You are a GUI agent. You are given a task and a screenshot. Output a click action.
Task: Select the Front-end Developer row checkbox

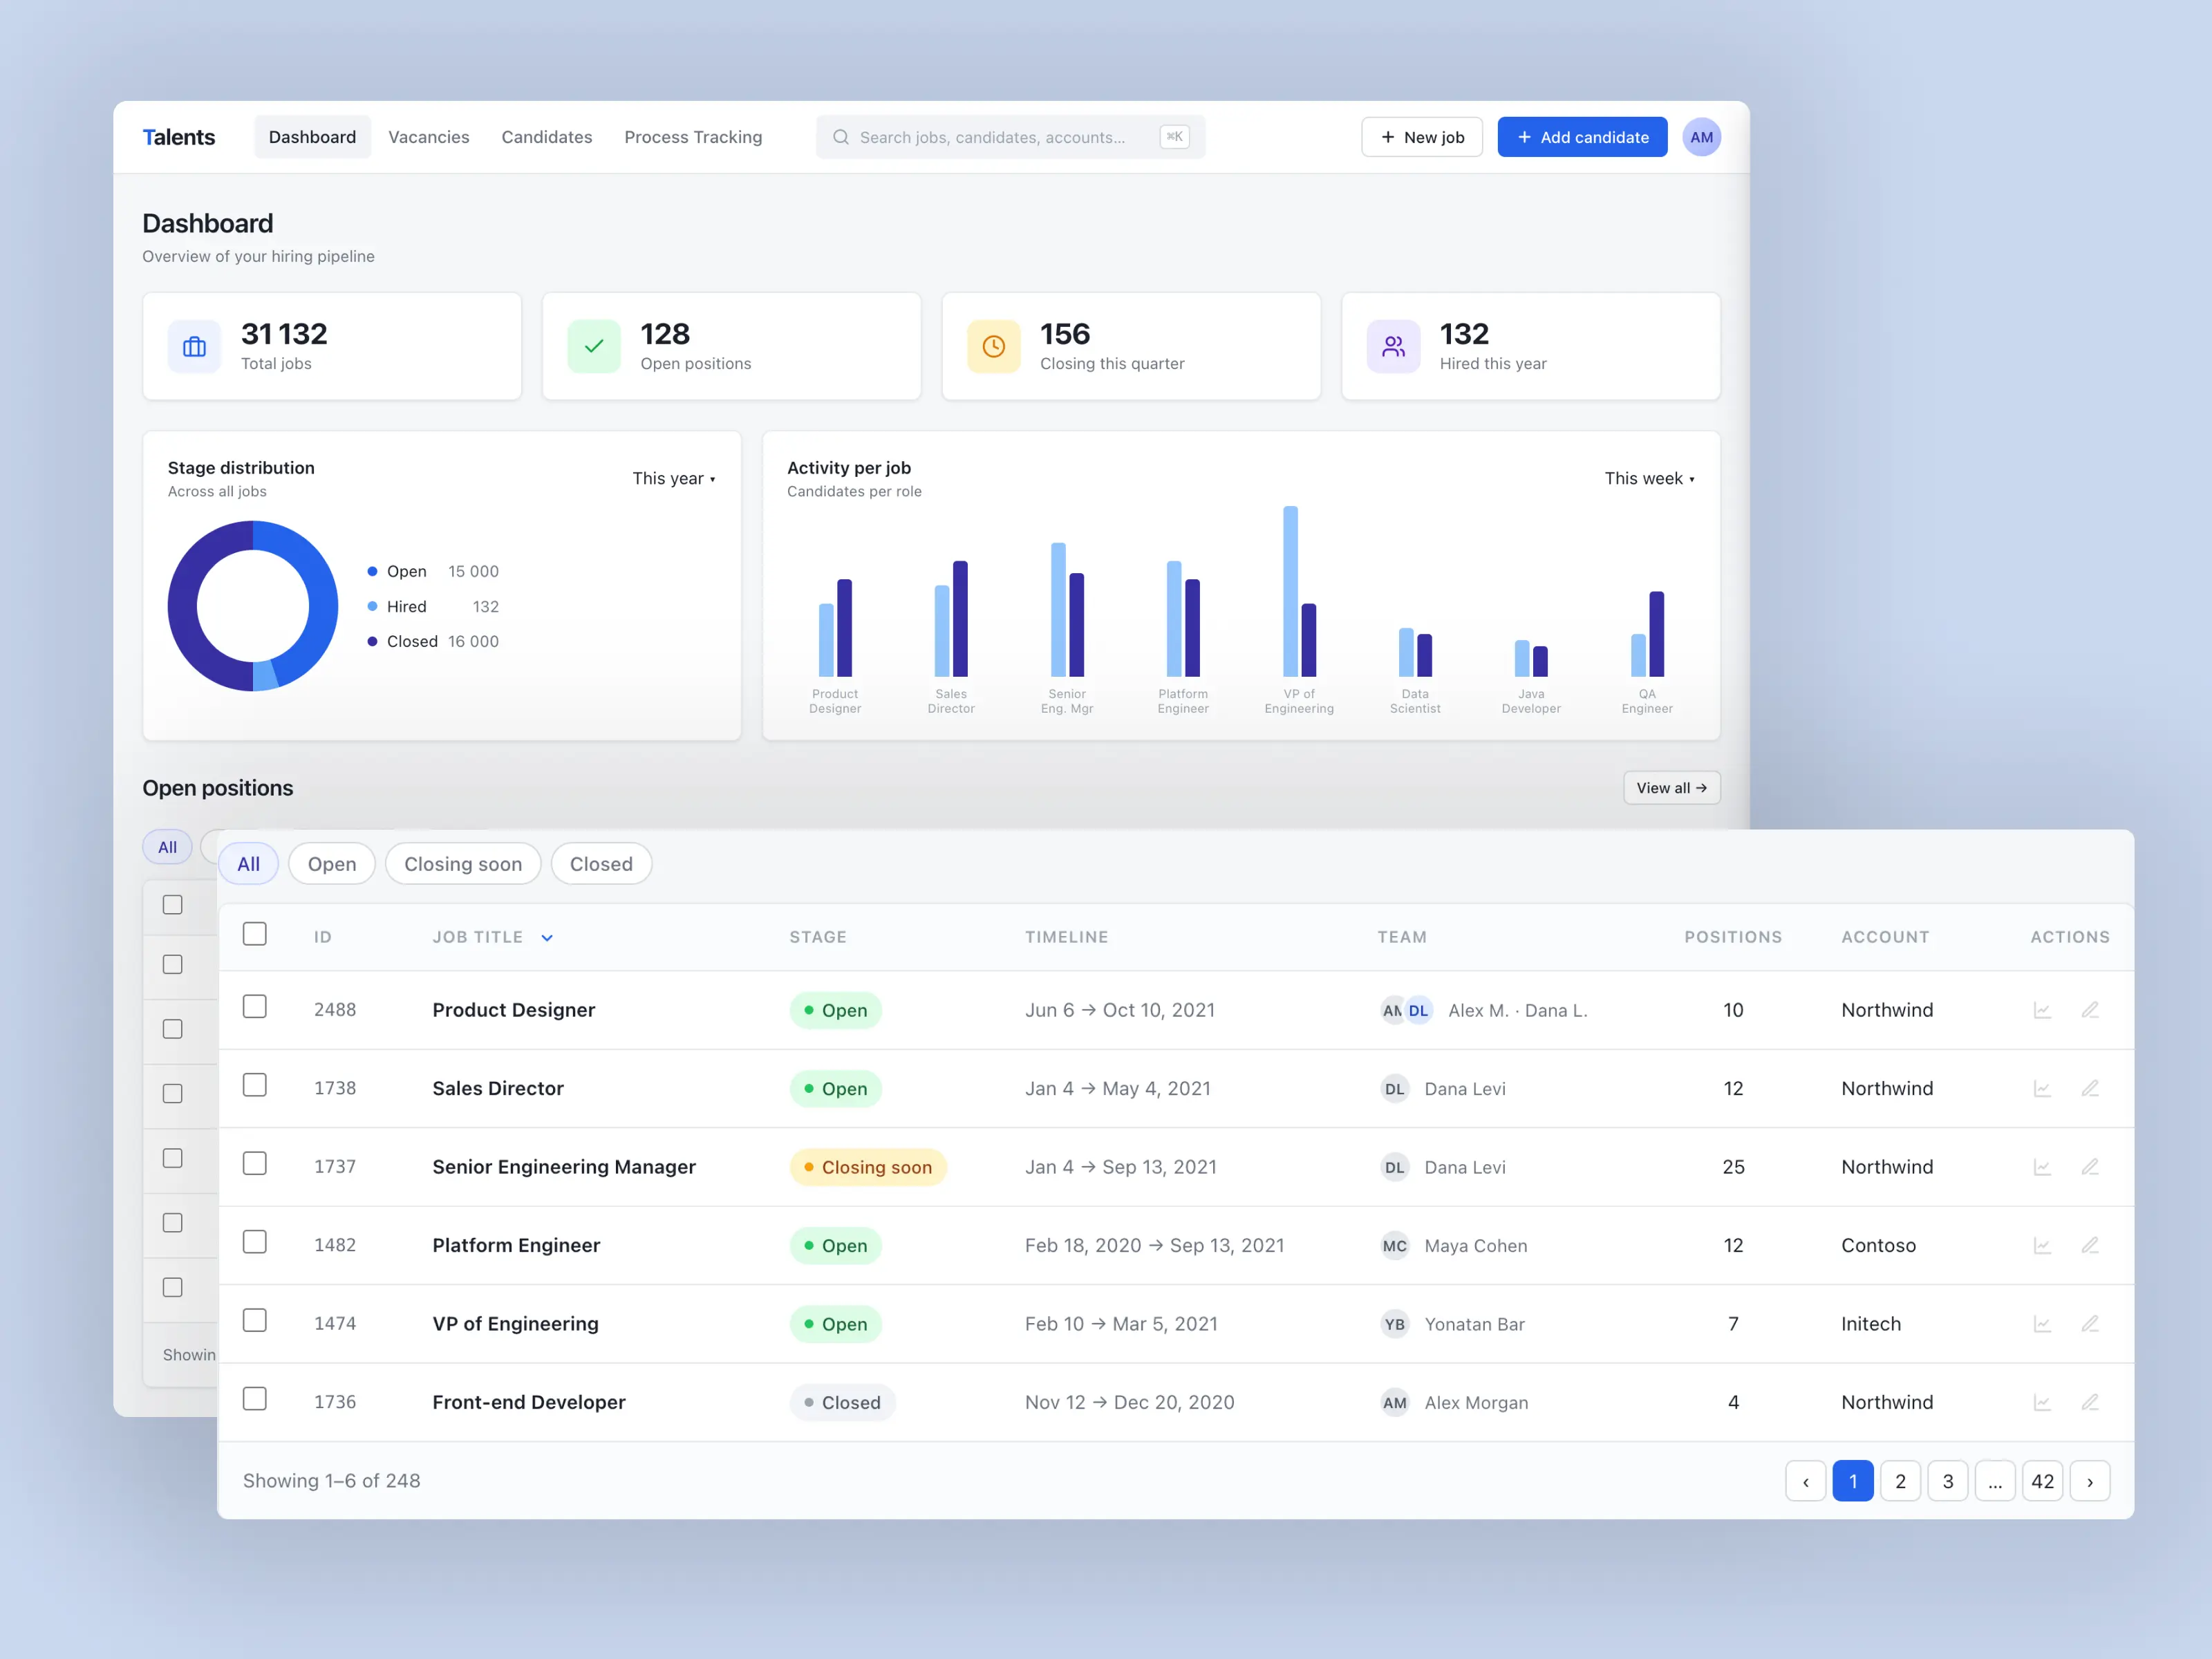click(255, 1398)
